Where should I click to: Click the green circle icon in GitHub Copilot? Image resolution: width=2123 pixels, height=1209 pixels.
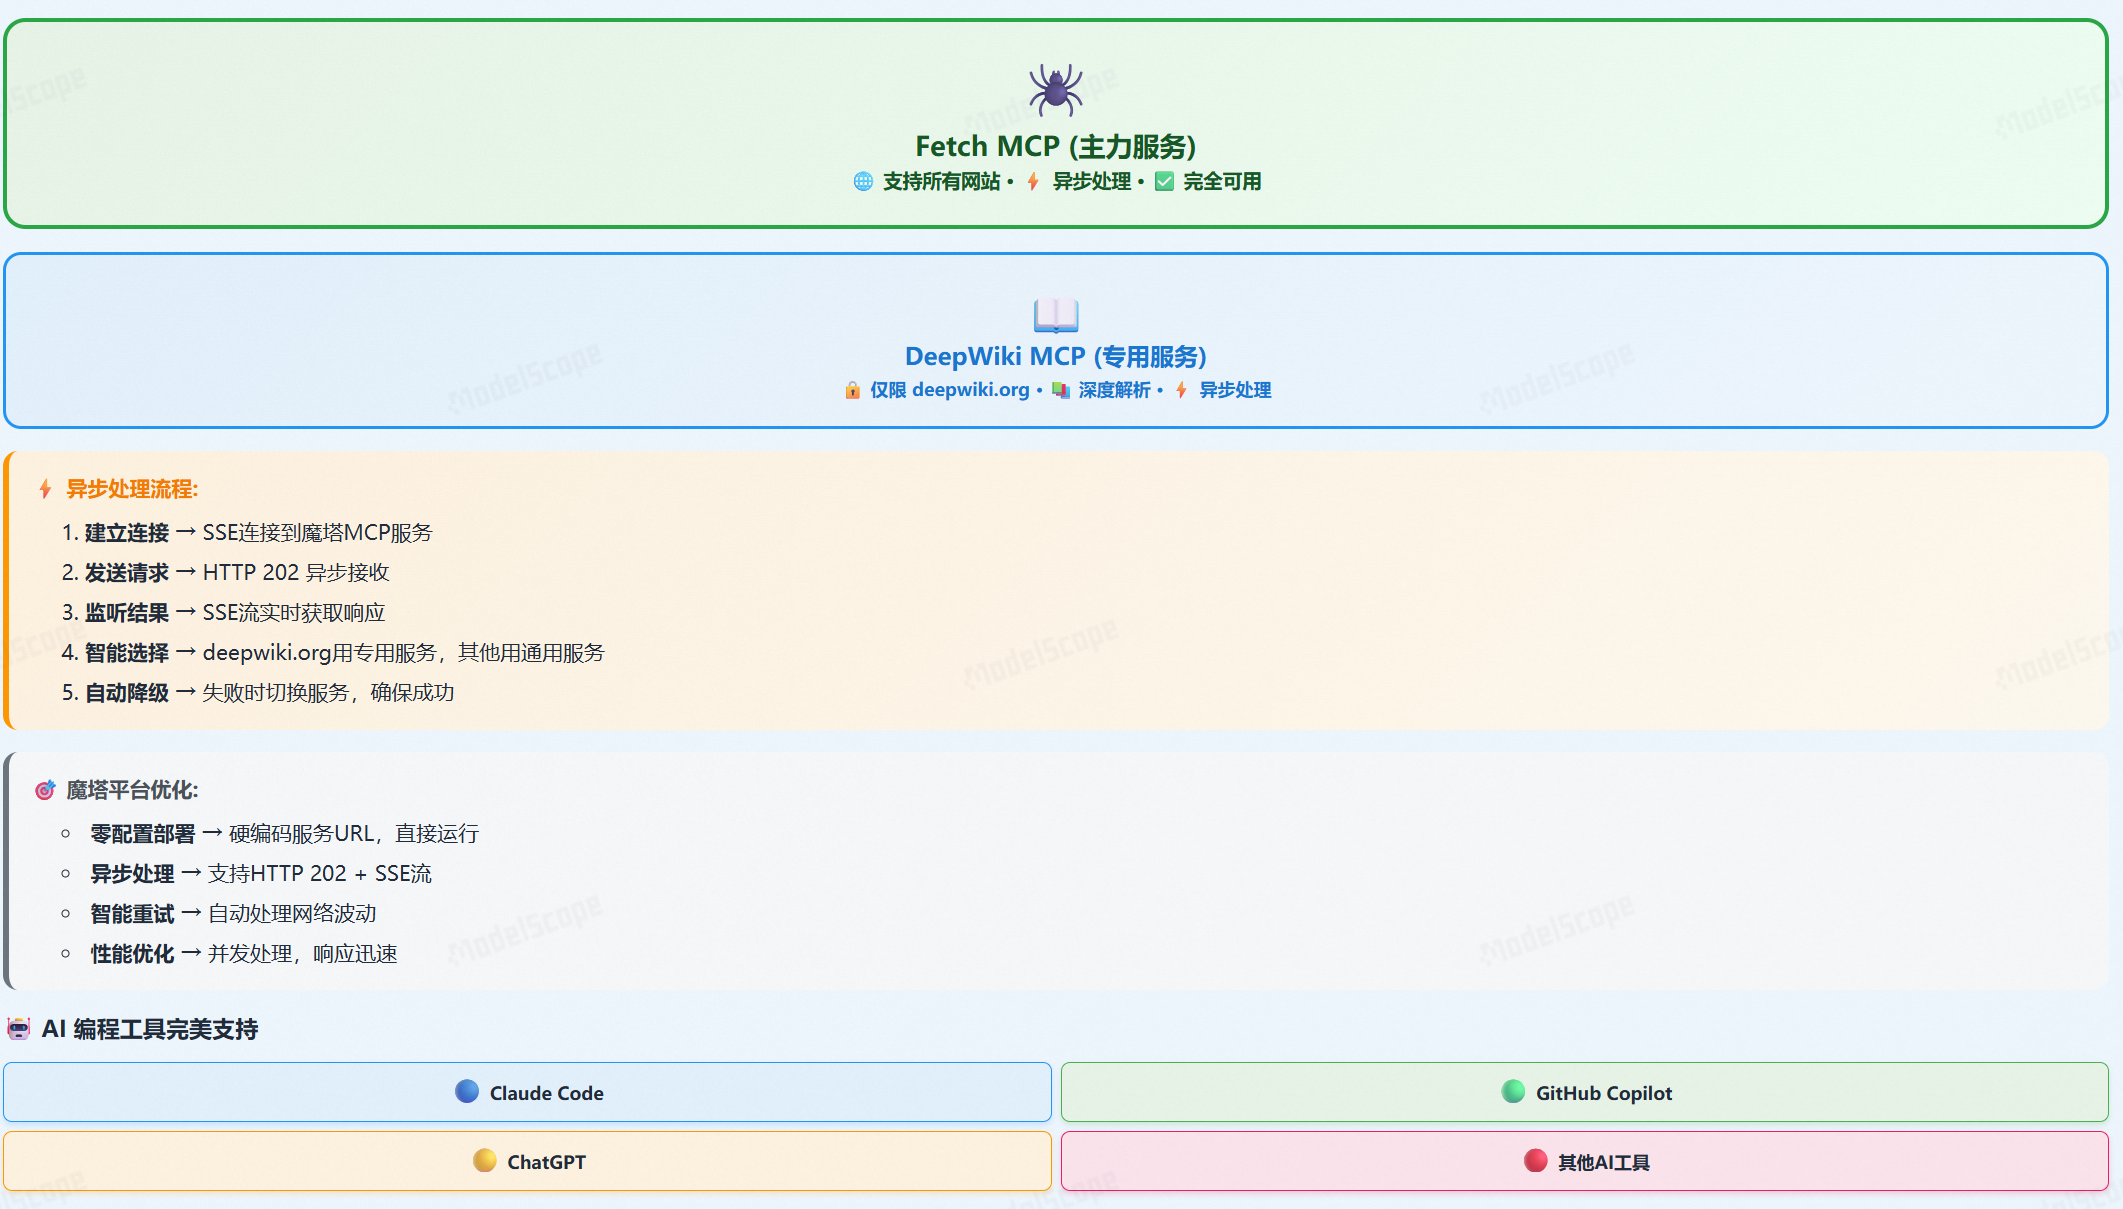click(1513, 1091)
